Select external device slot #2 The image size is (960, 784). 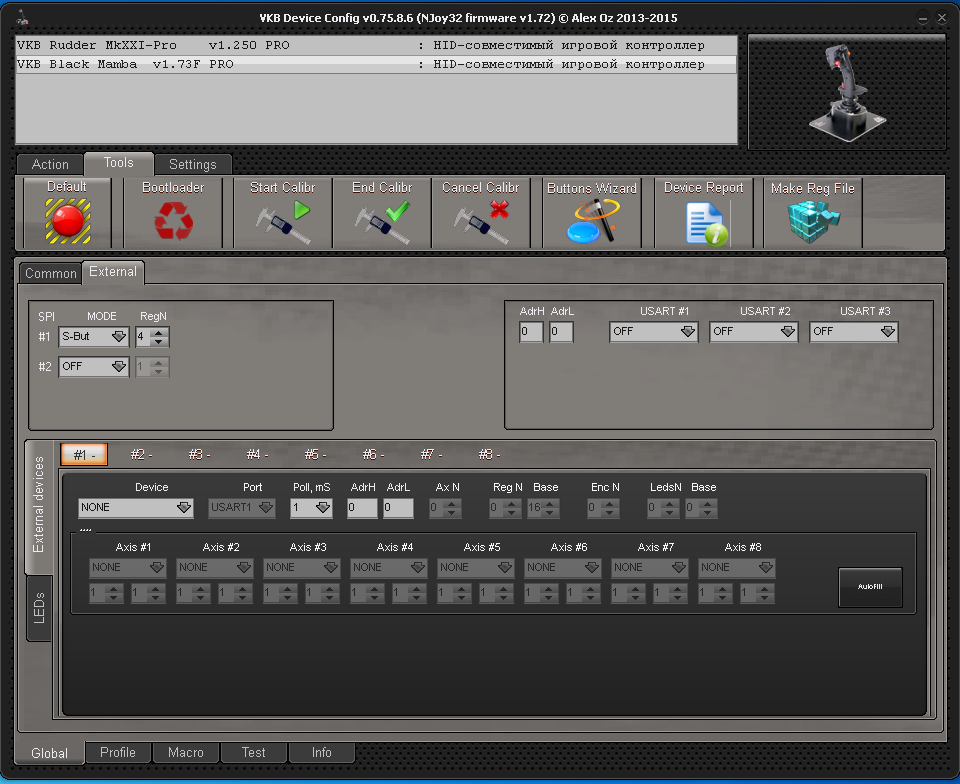141,455
